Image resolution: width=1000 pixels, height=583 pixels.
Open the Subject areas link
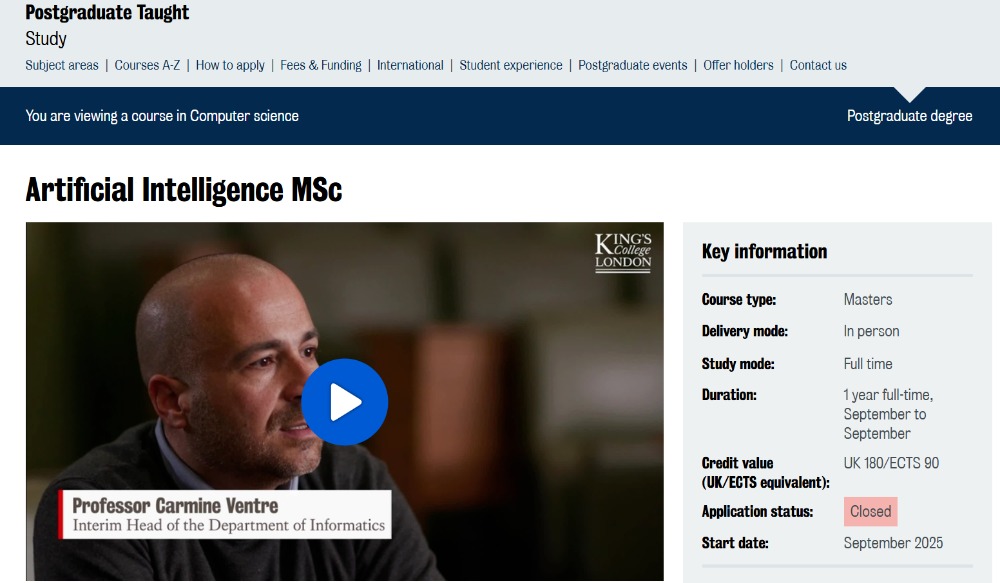[x=62, y=65]
